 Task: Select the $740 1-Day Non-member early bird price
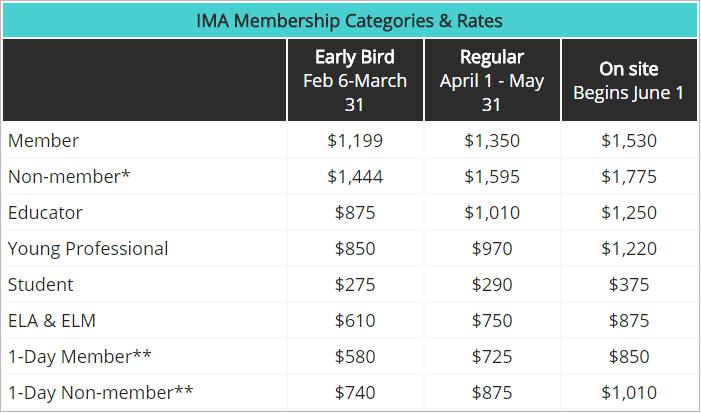355,393
